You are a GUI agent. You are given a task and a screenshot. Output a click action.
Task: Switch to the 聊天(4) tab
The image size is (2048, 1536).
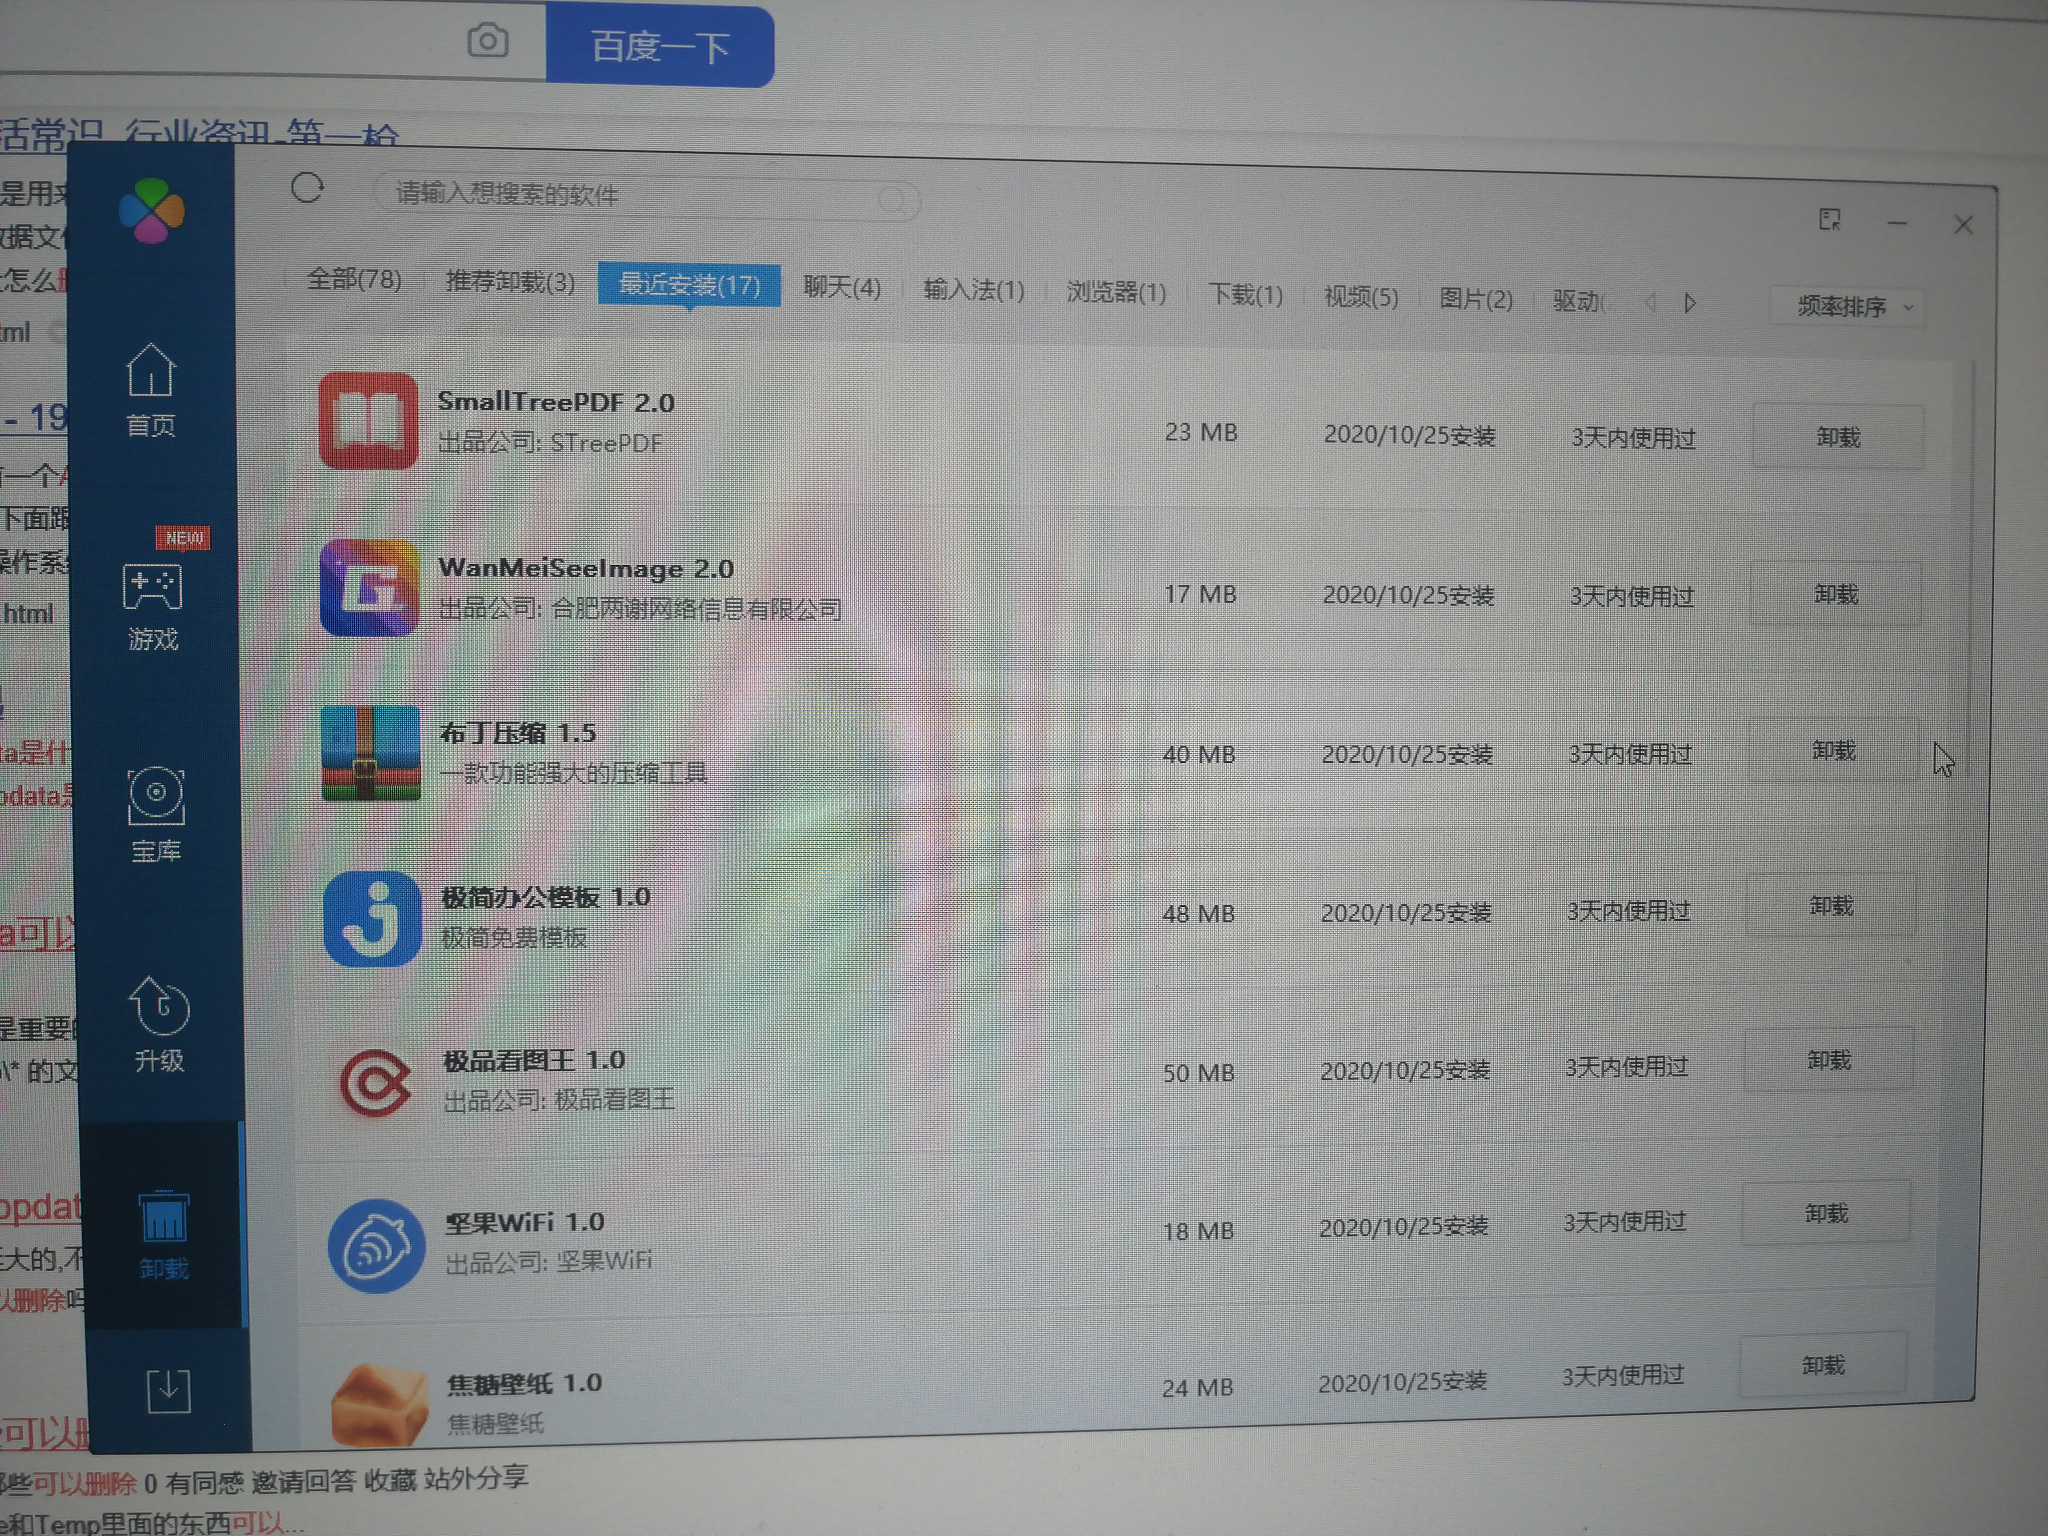[842, 288]
